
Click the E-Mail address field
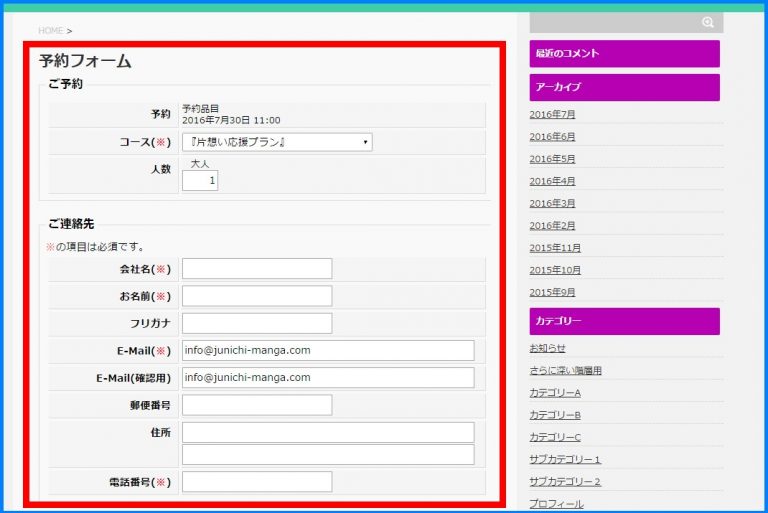327,350
